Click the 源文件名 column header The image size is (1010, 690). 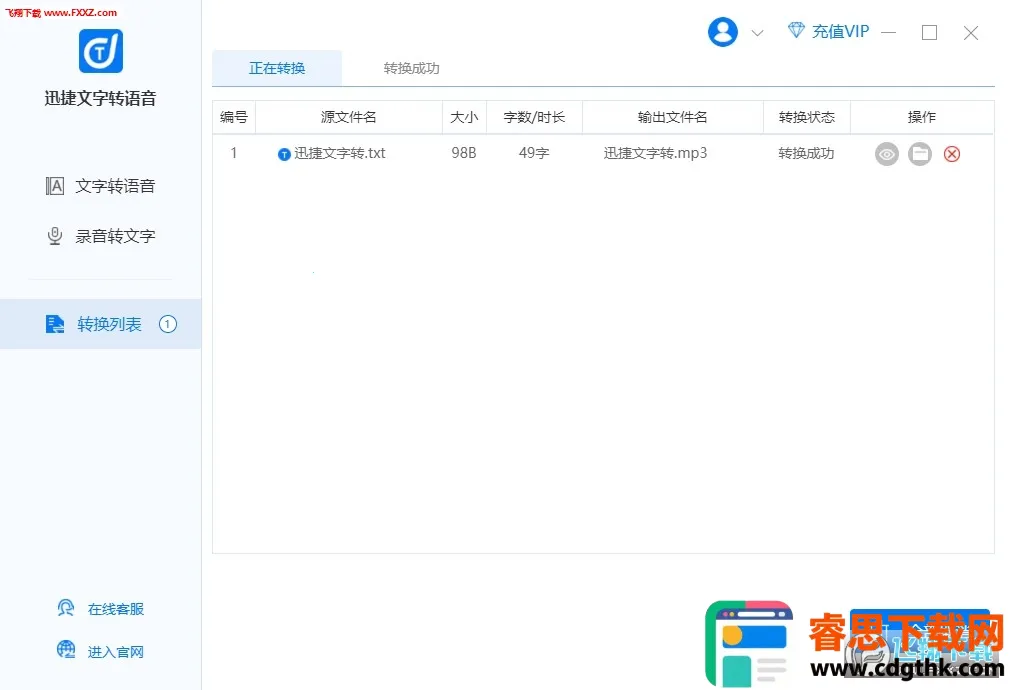tap(348, 117)
